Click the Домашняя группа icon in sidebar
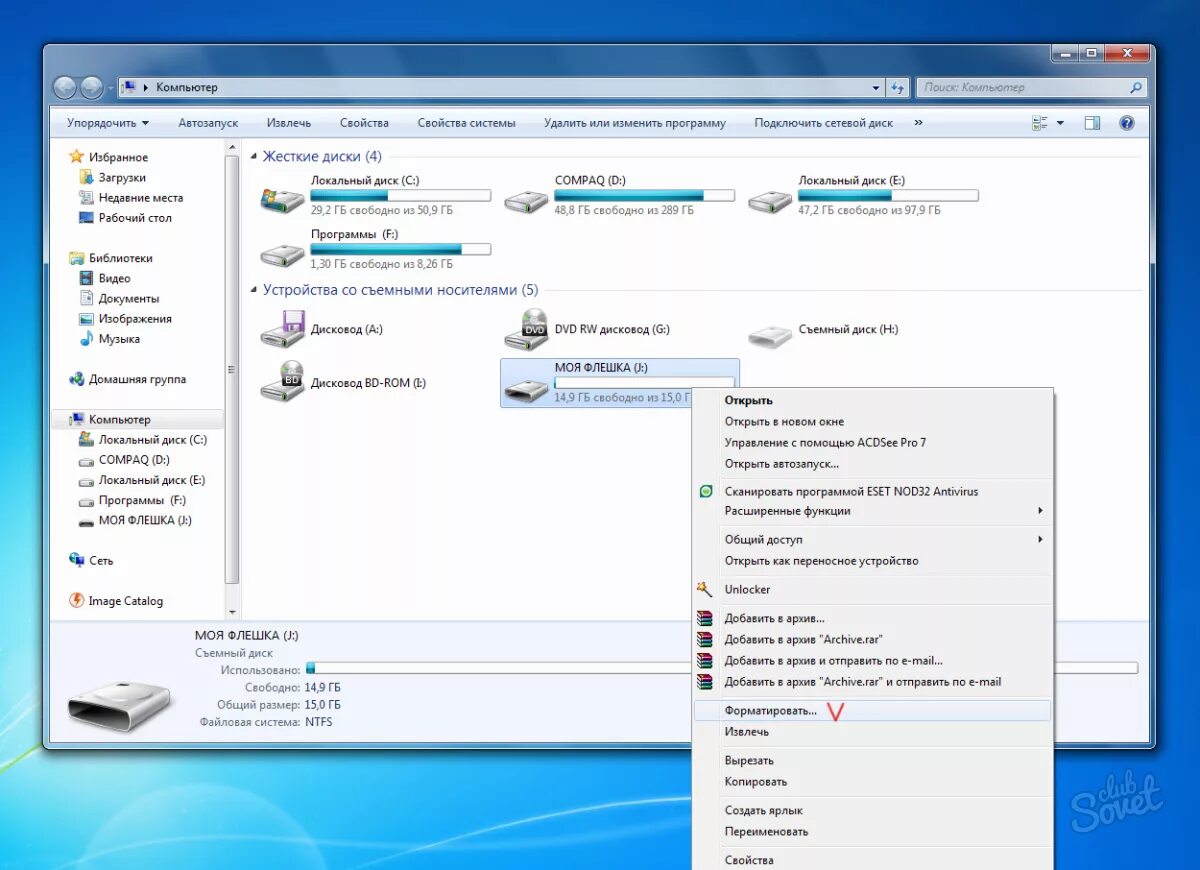 (x=77, y=379)
